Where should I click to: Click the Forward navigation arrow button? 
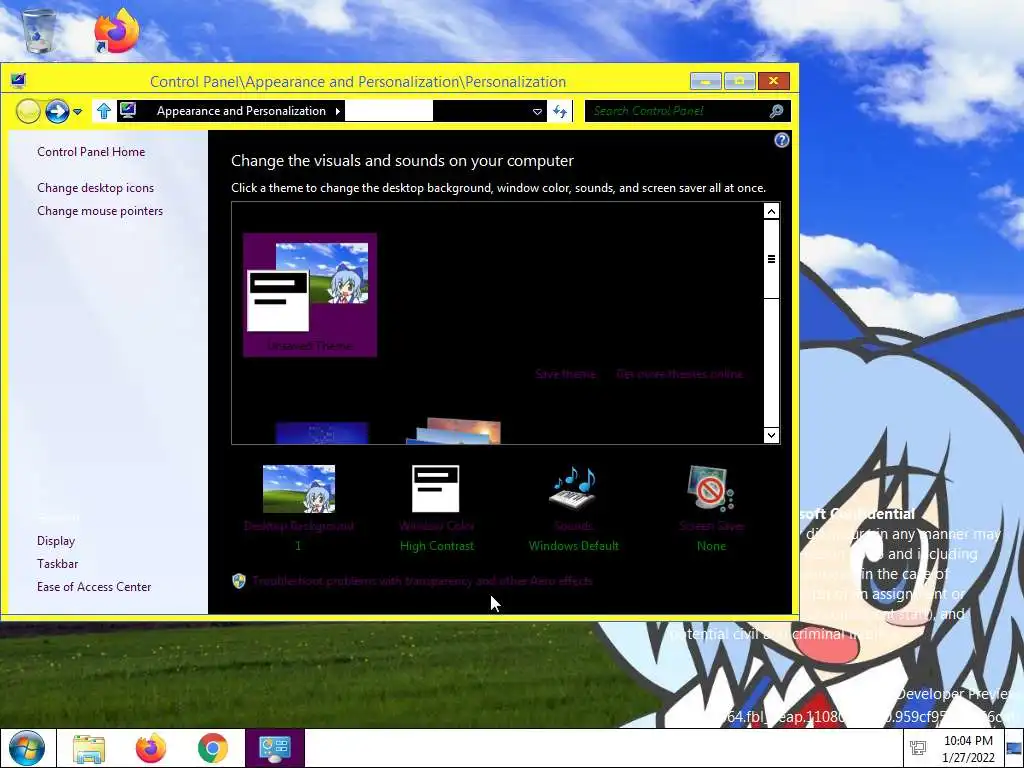pyautogui.click(x=57, y=111)
